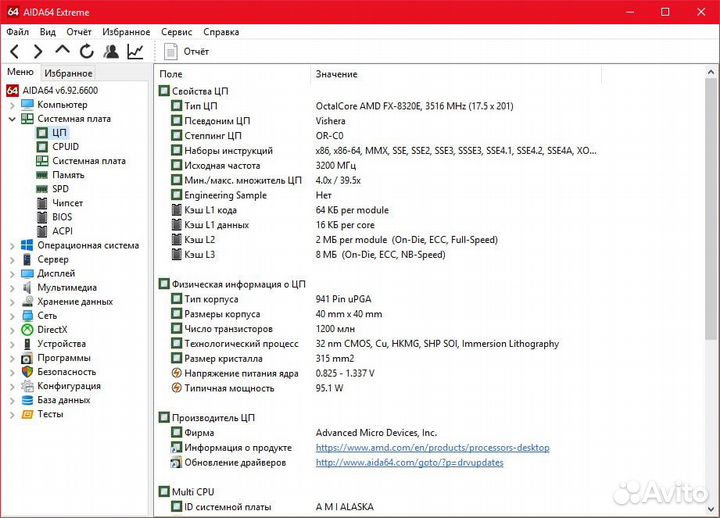720x518 pixels.
Task: Click the Мультимедиа speaker icon
Action: tap(28, 287)
